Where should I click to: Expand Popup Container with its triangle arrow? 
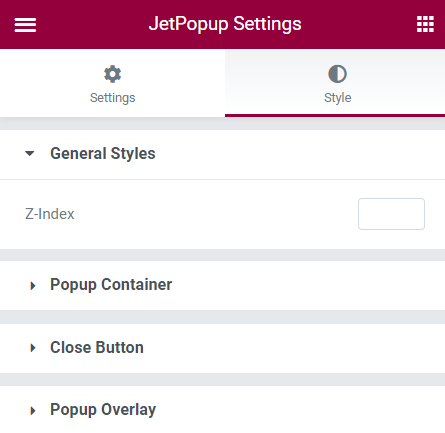[x=33, y=286]
